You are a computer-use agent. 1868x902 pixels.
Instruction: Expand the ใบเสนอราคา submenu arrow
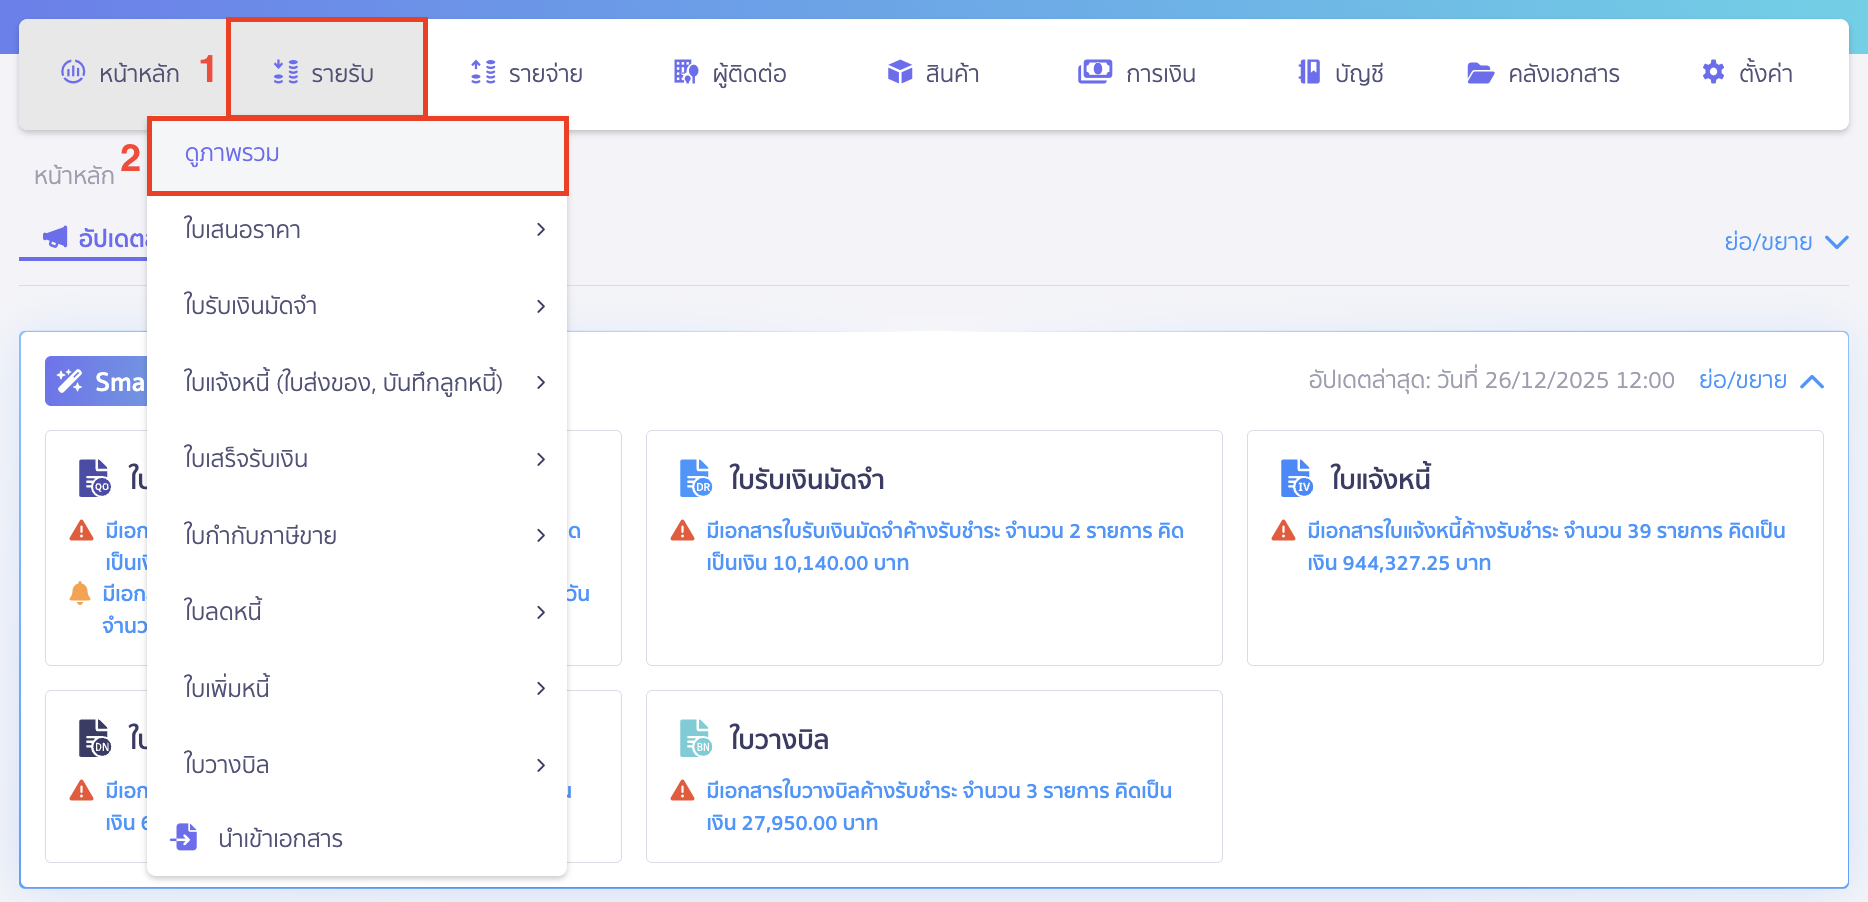pos(541,230)
